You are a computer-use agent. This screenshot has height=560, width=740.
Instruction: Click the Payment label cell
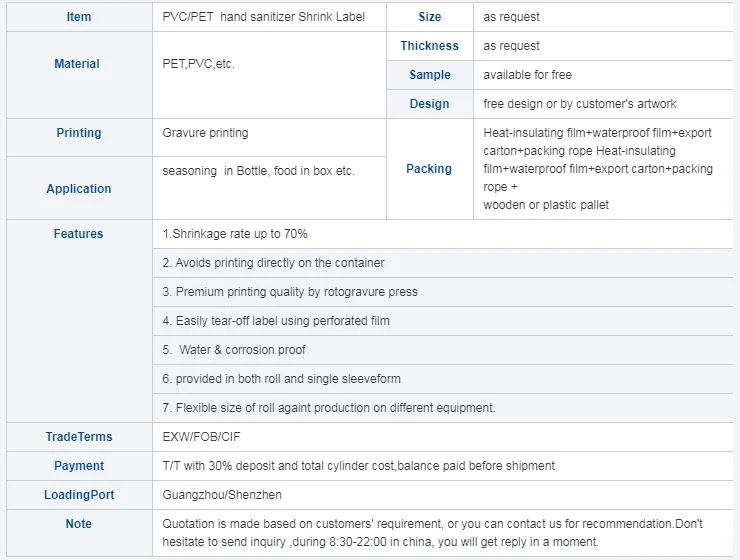coord(78,466)
